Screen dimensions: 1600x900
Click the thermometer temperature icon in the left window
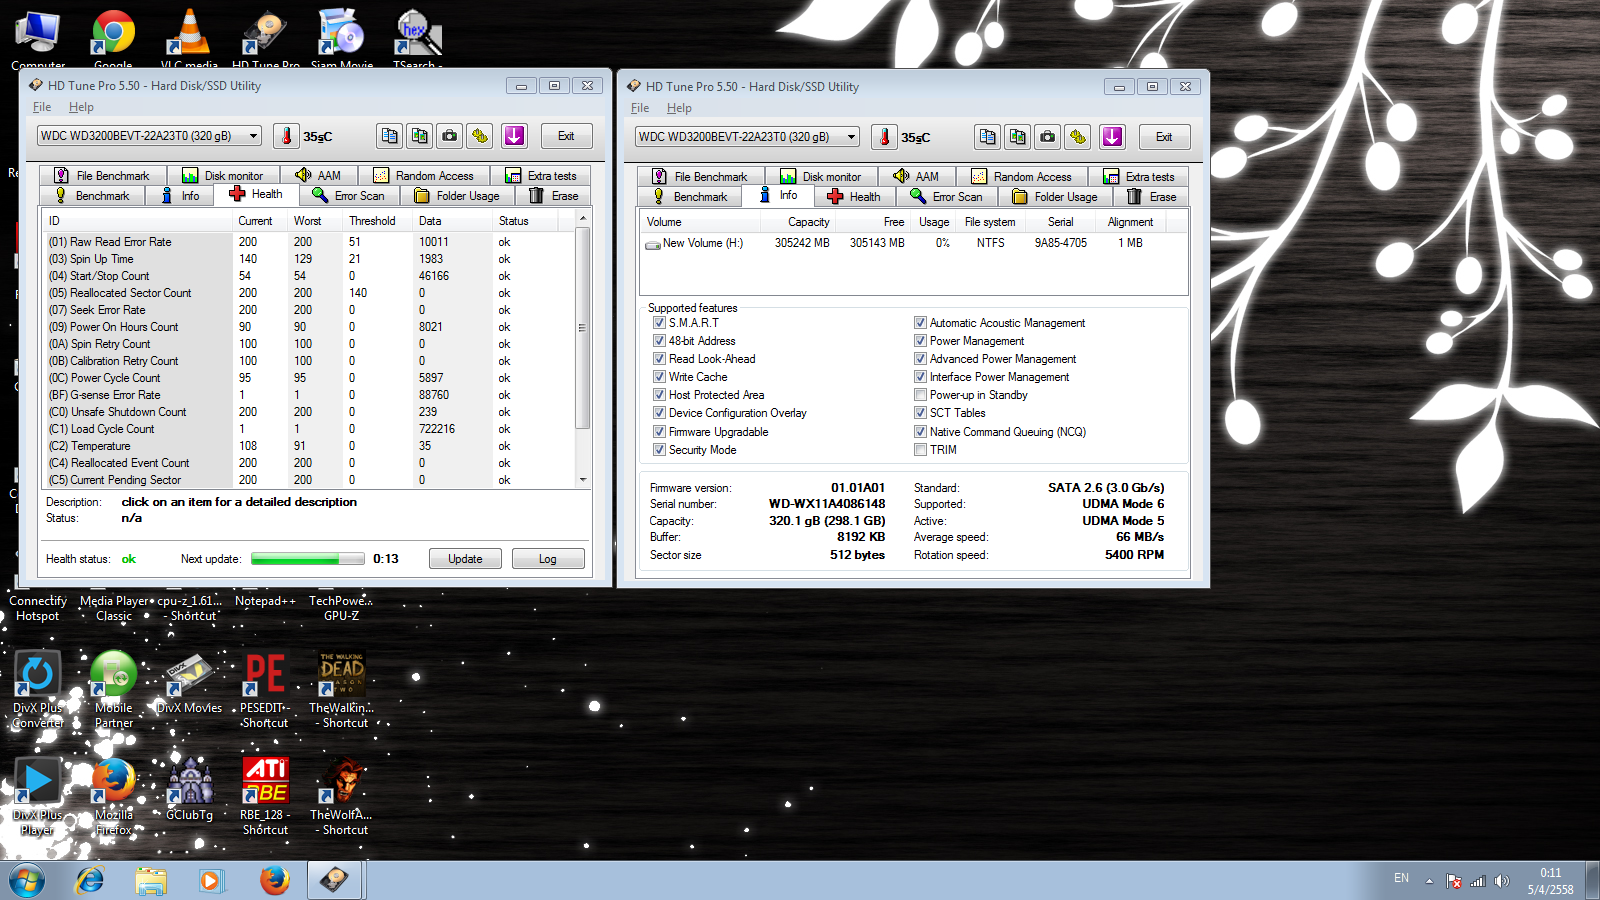coord(286,136)
